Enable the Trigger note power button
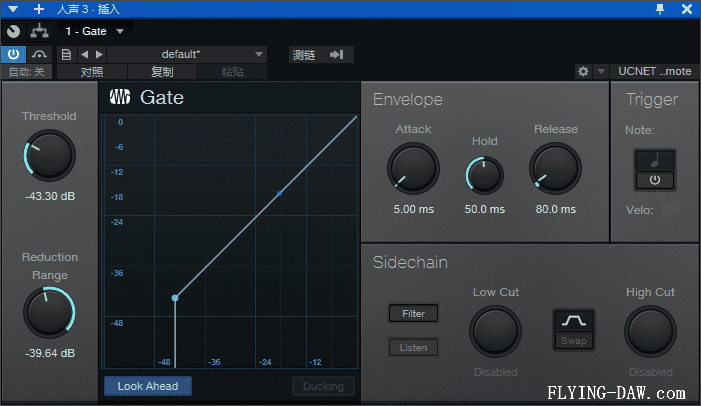This screenshot has width=701, height=406. [654, 180]
